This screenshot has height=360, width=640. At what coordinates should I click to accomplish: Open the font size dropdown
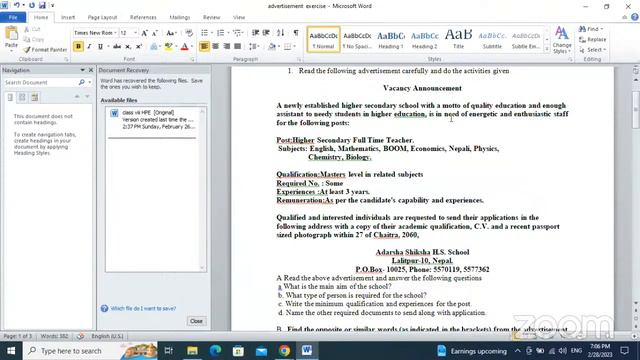pos(136,33)
